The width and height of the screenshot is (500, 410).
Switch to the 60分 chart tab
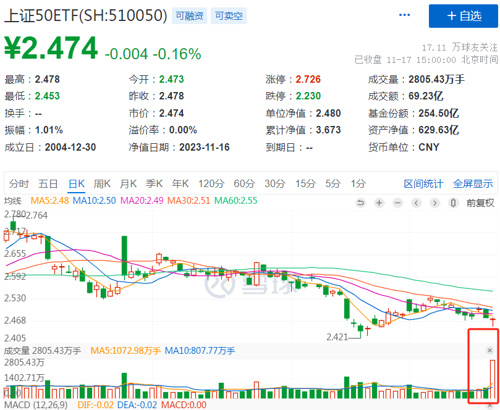pos(244,183)
